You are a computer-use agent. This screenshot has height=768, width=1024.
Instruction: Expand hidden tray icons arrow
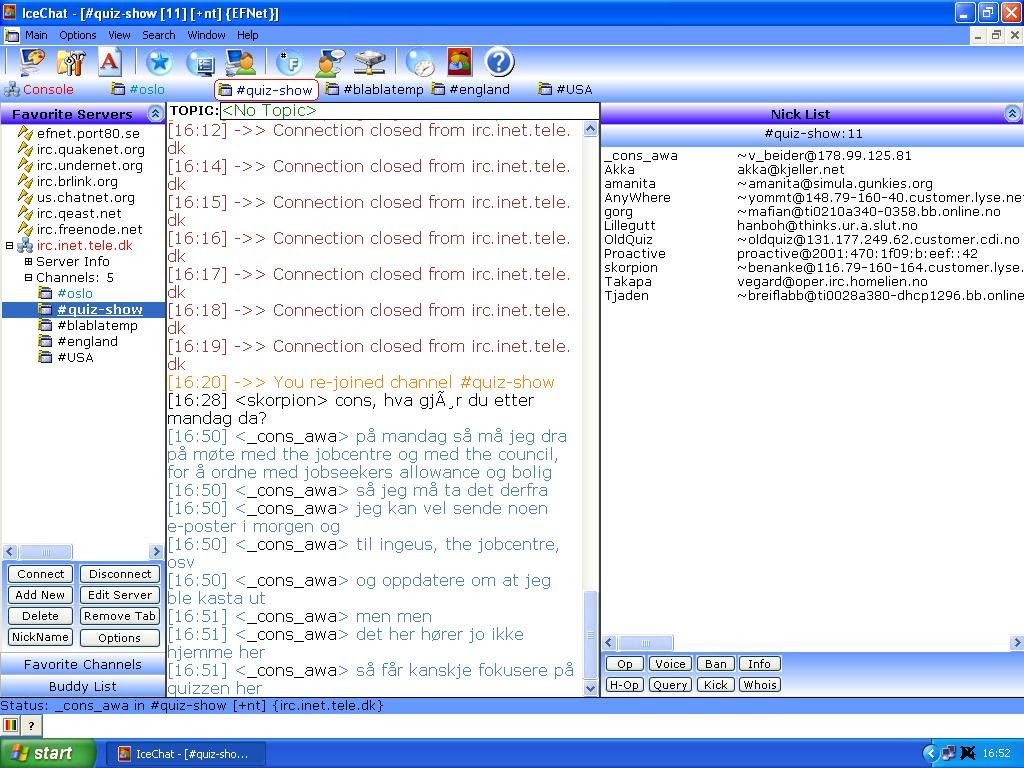[931, 753]
